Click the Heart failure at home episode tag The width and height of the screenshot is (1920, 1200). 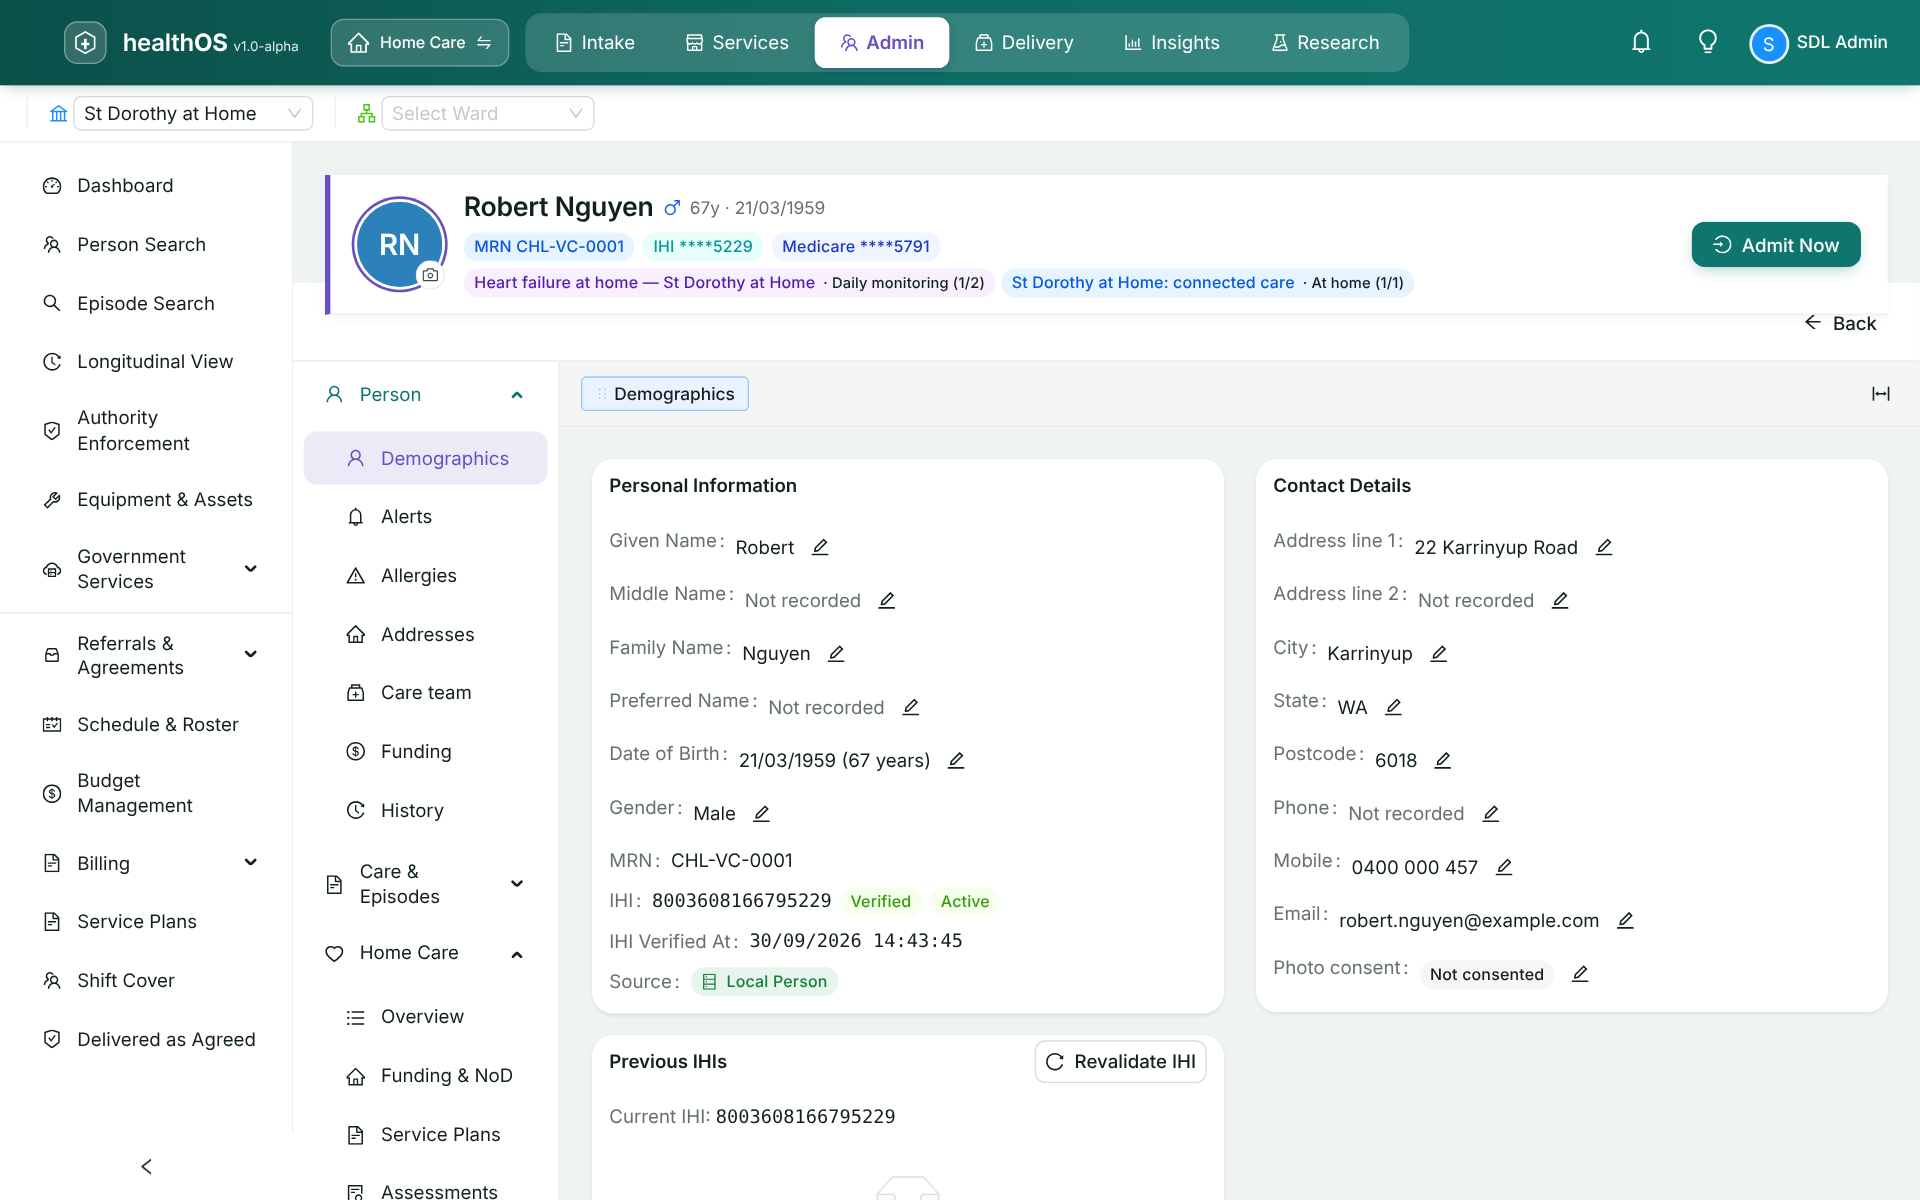click(x=729, y=283)
